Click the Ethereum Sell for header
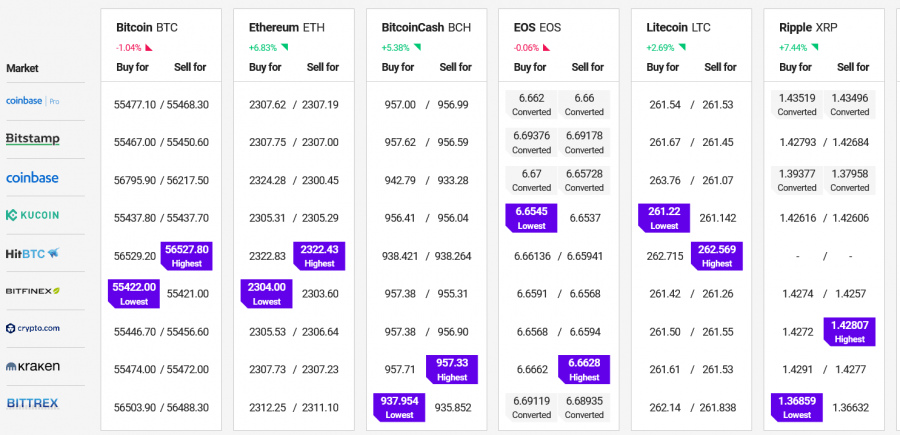The height and width of the screenshot is (435, 900). point(323,67)
